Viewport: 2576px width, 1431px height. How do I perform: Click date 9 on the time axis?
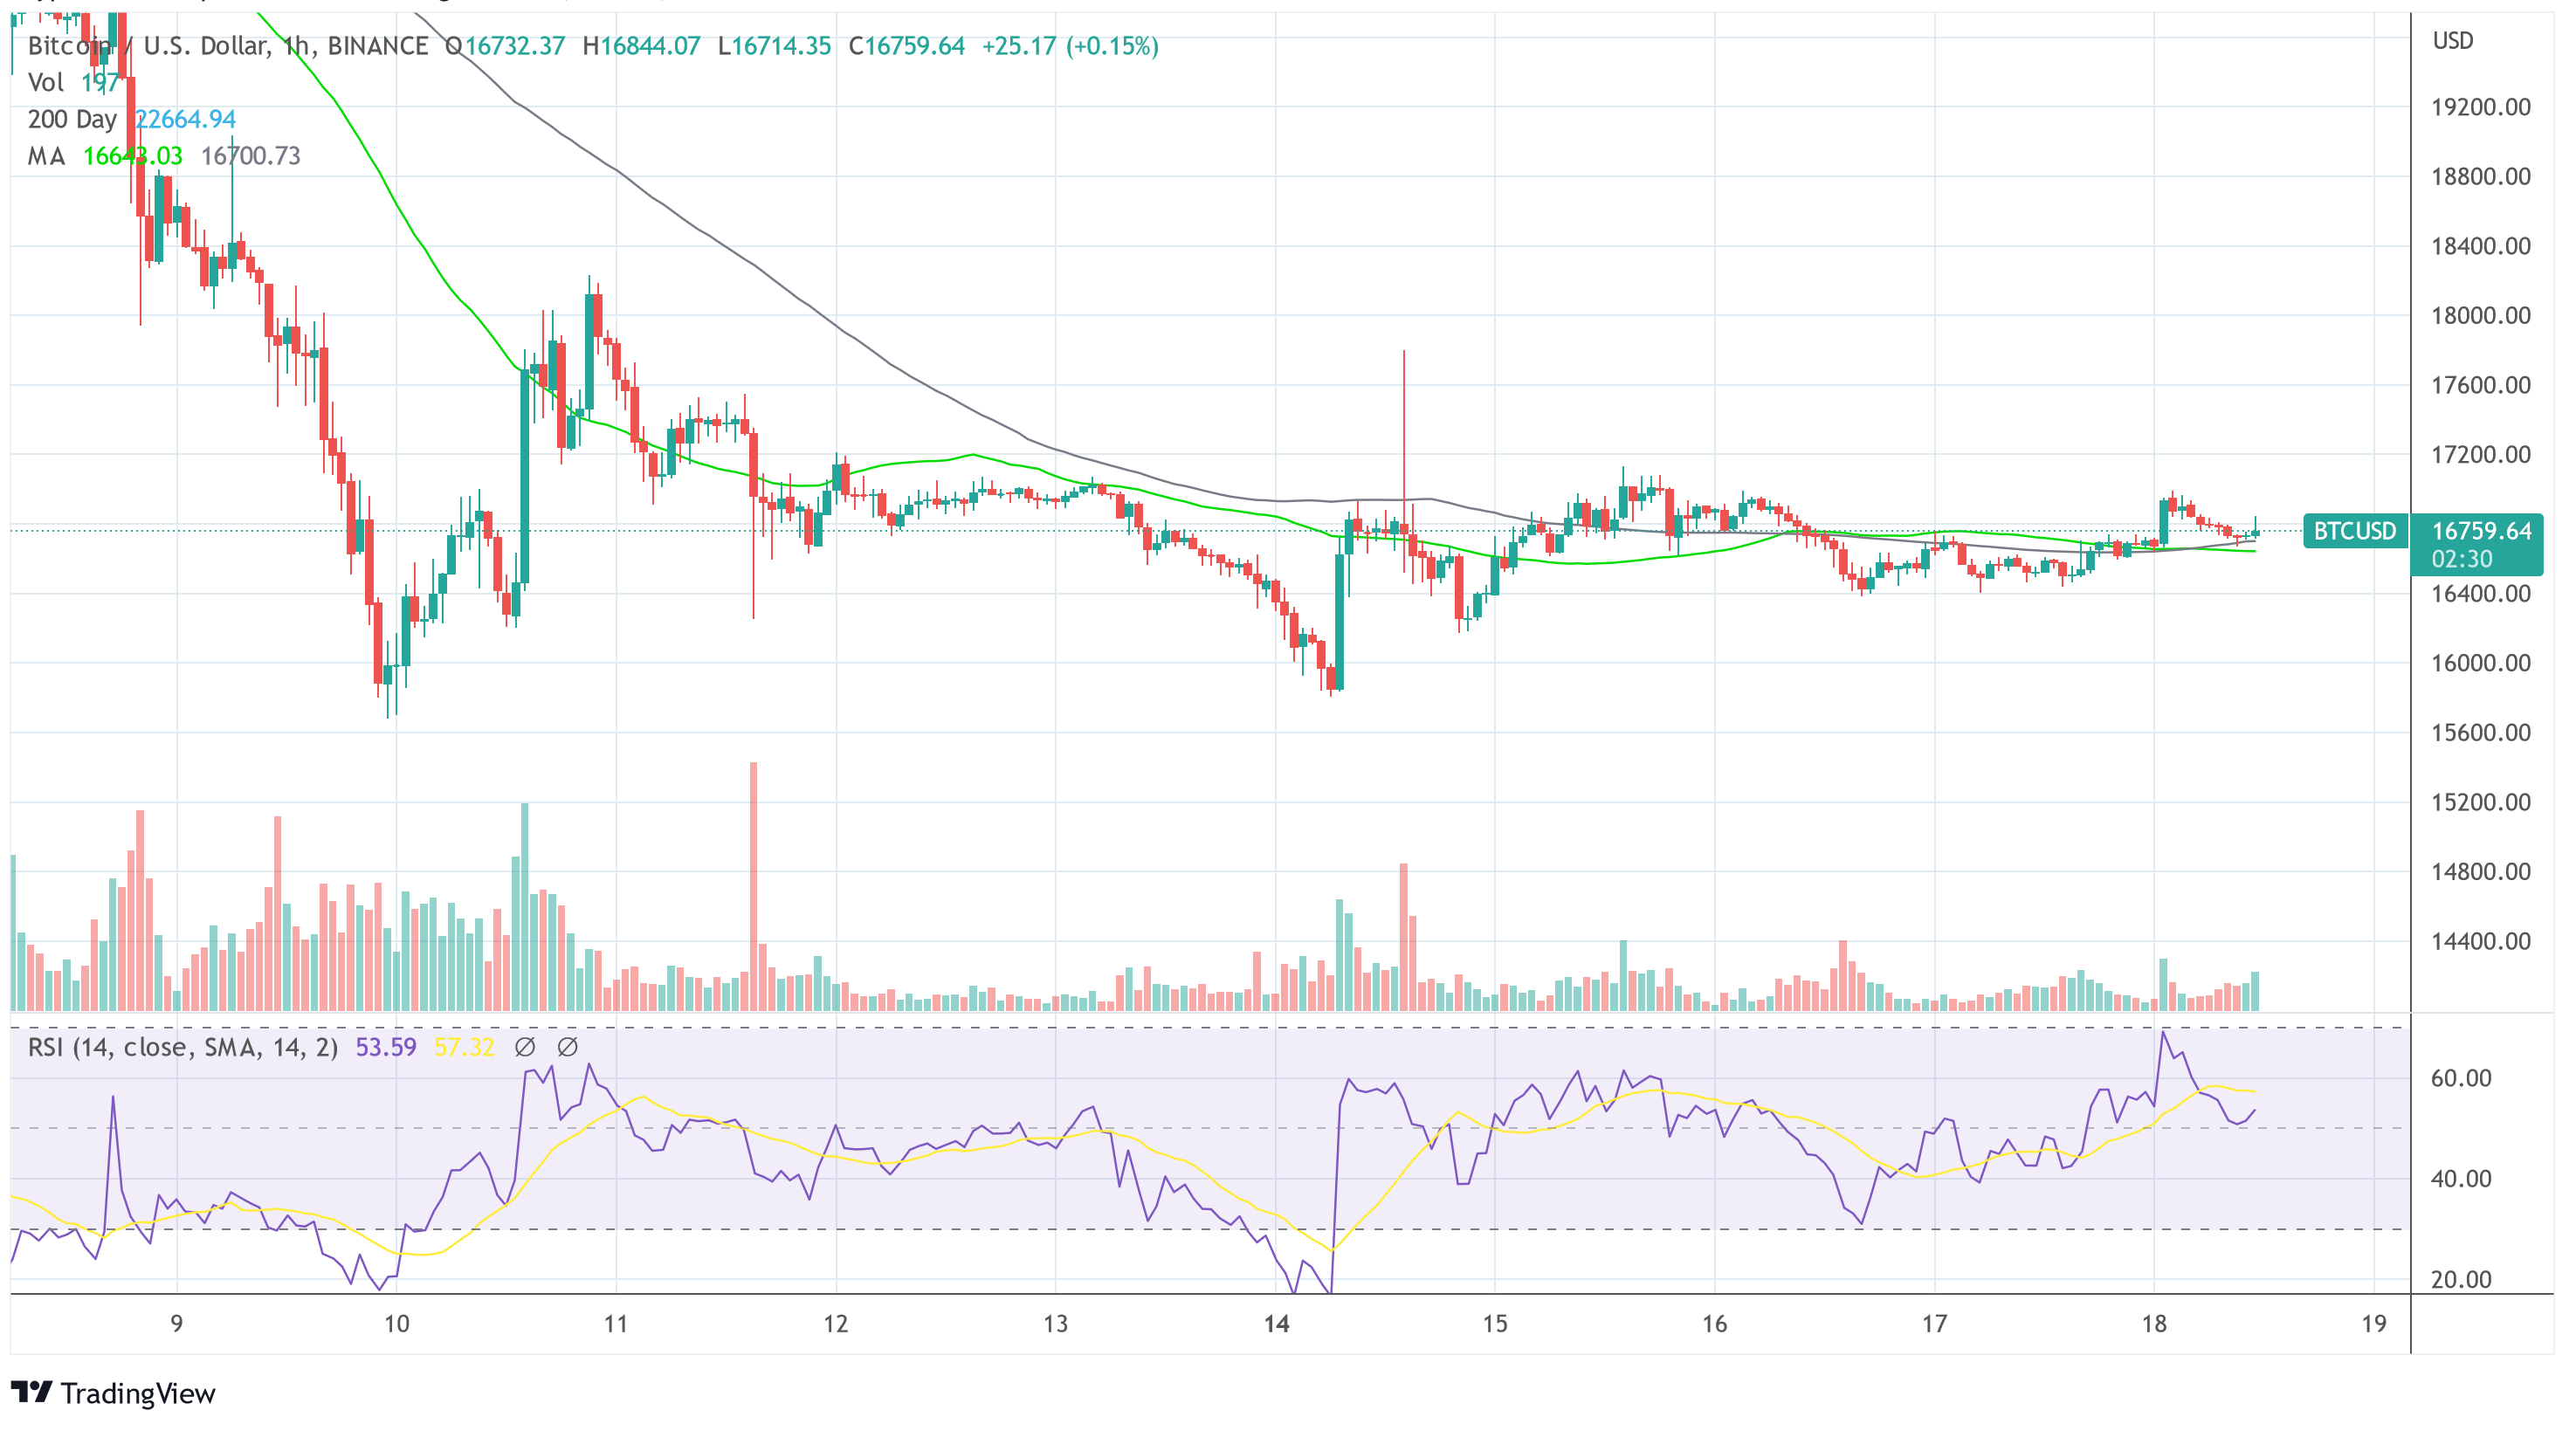pyautogui.click(x=177, y=1324)
